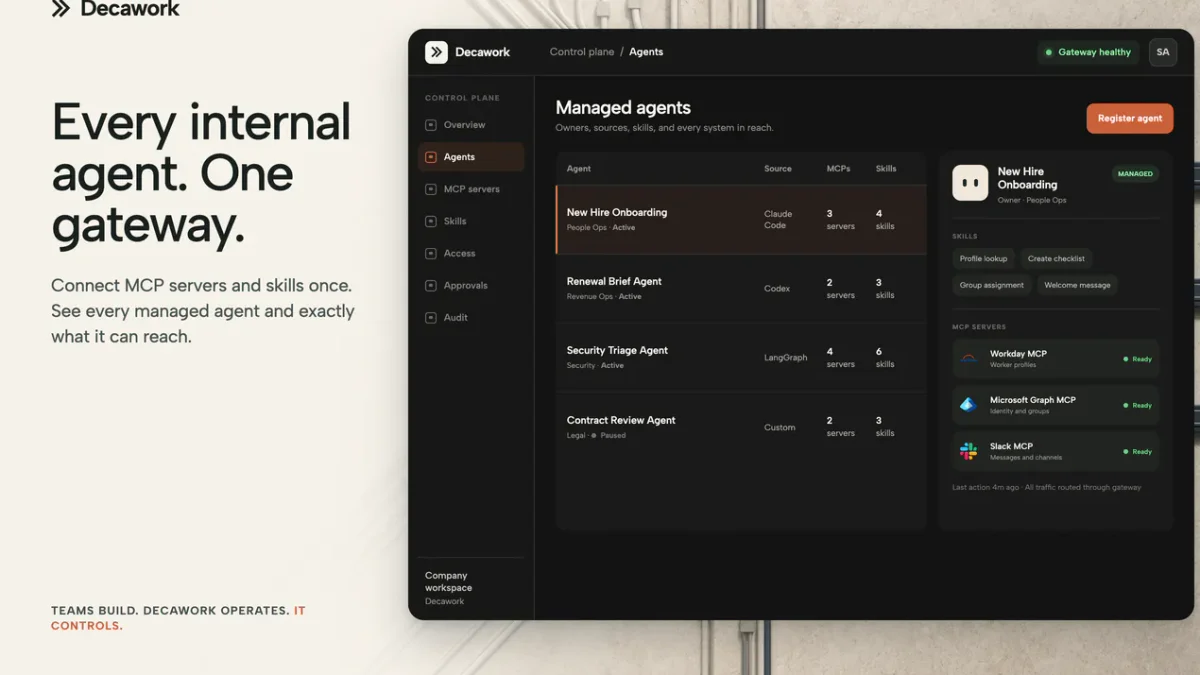Click the Group assignment skill chip
1200x675 pixels.
992,285
